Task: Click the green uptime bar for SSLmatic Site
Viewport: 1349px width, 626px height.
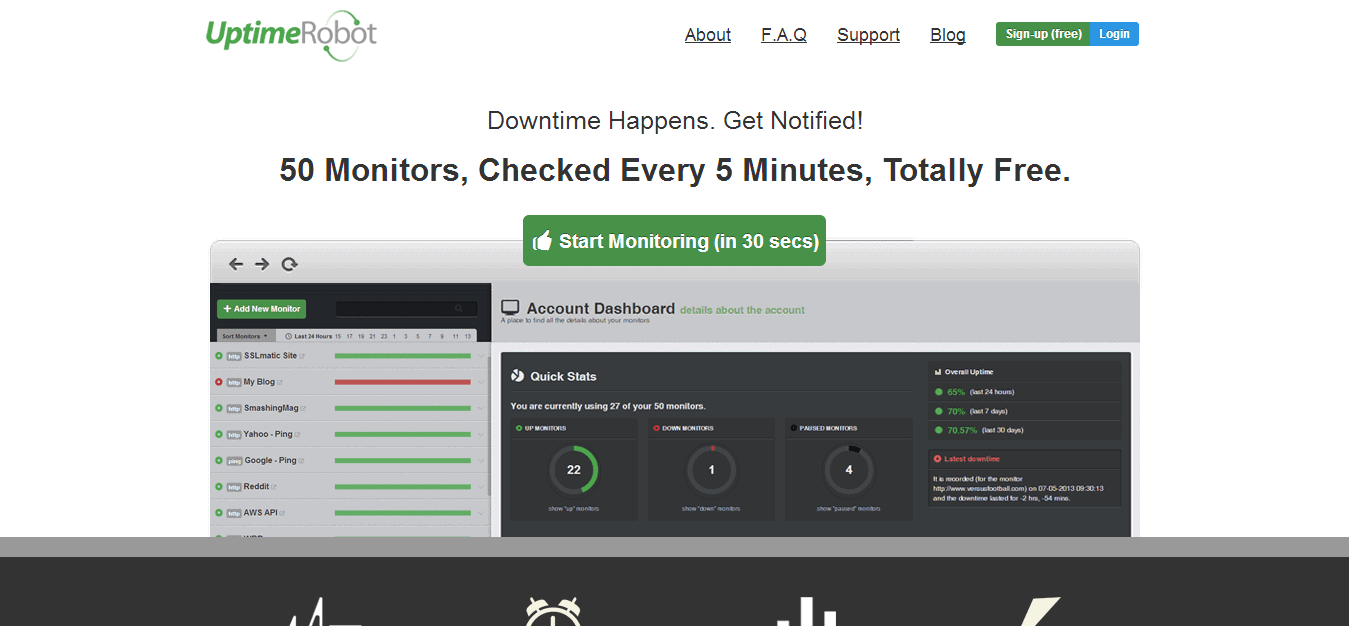Action: [402, 356]
